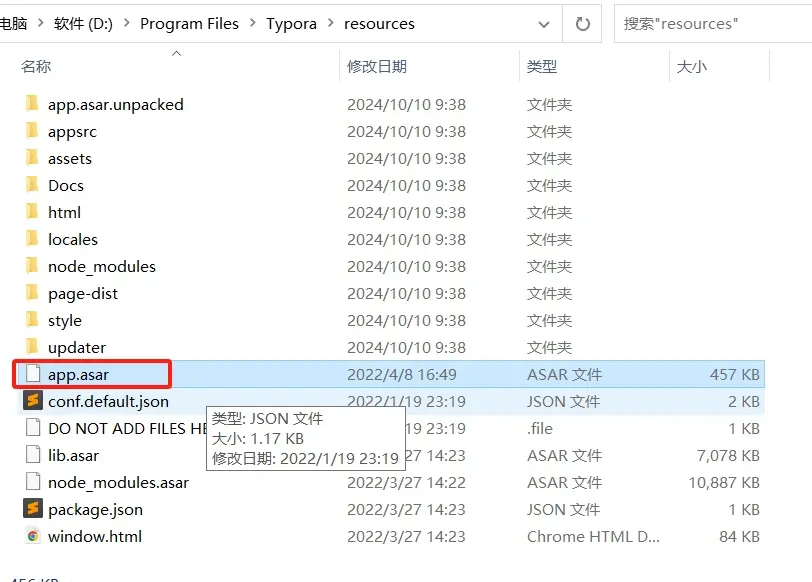Image resolution: width=812 pixels, height=582 pixels.
Task: Select the package.json file name
Action: [x=95, y=510]
